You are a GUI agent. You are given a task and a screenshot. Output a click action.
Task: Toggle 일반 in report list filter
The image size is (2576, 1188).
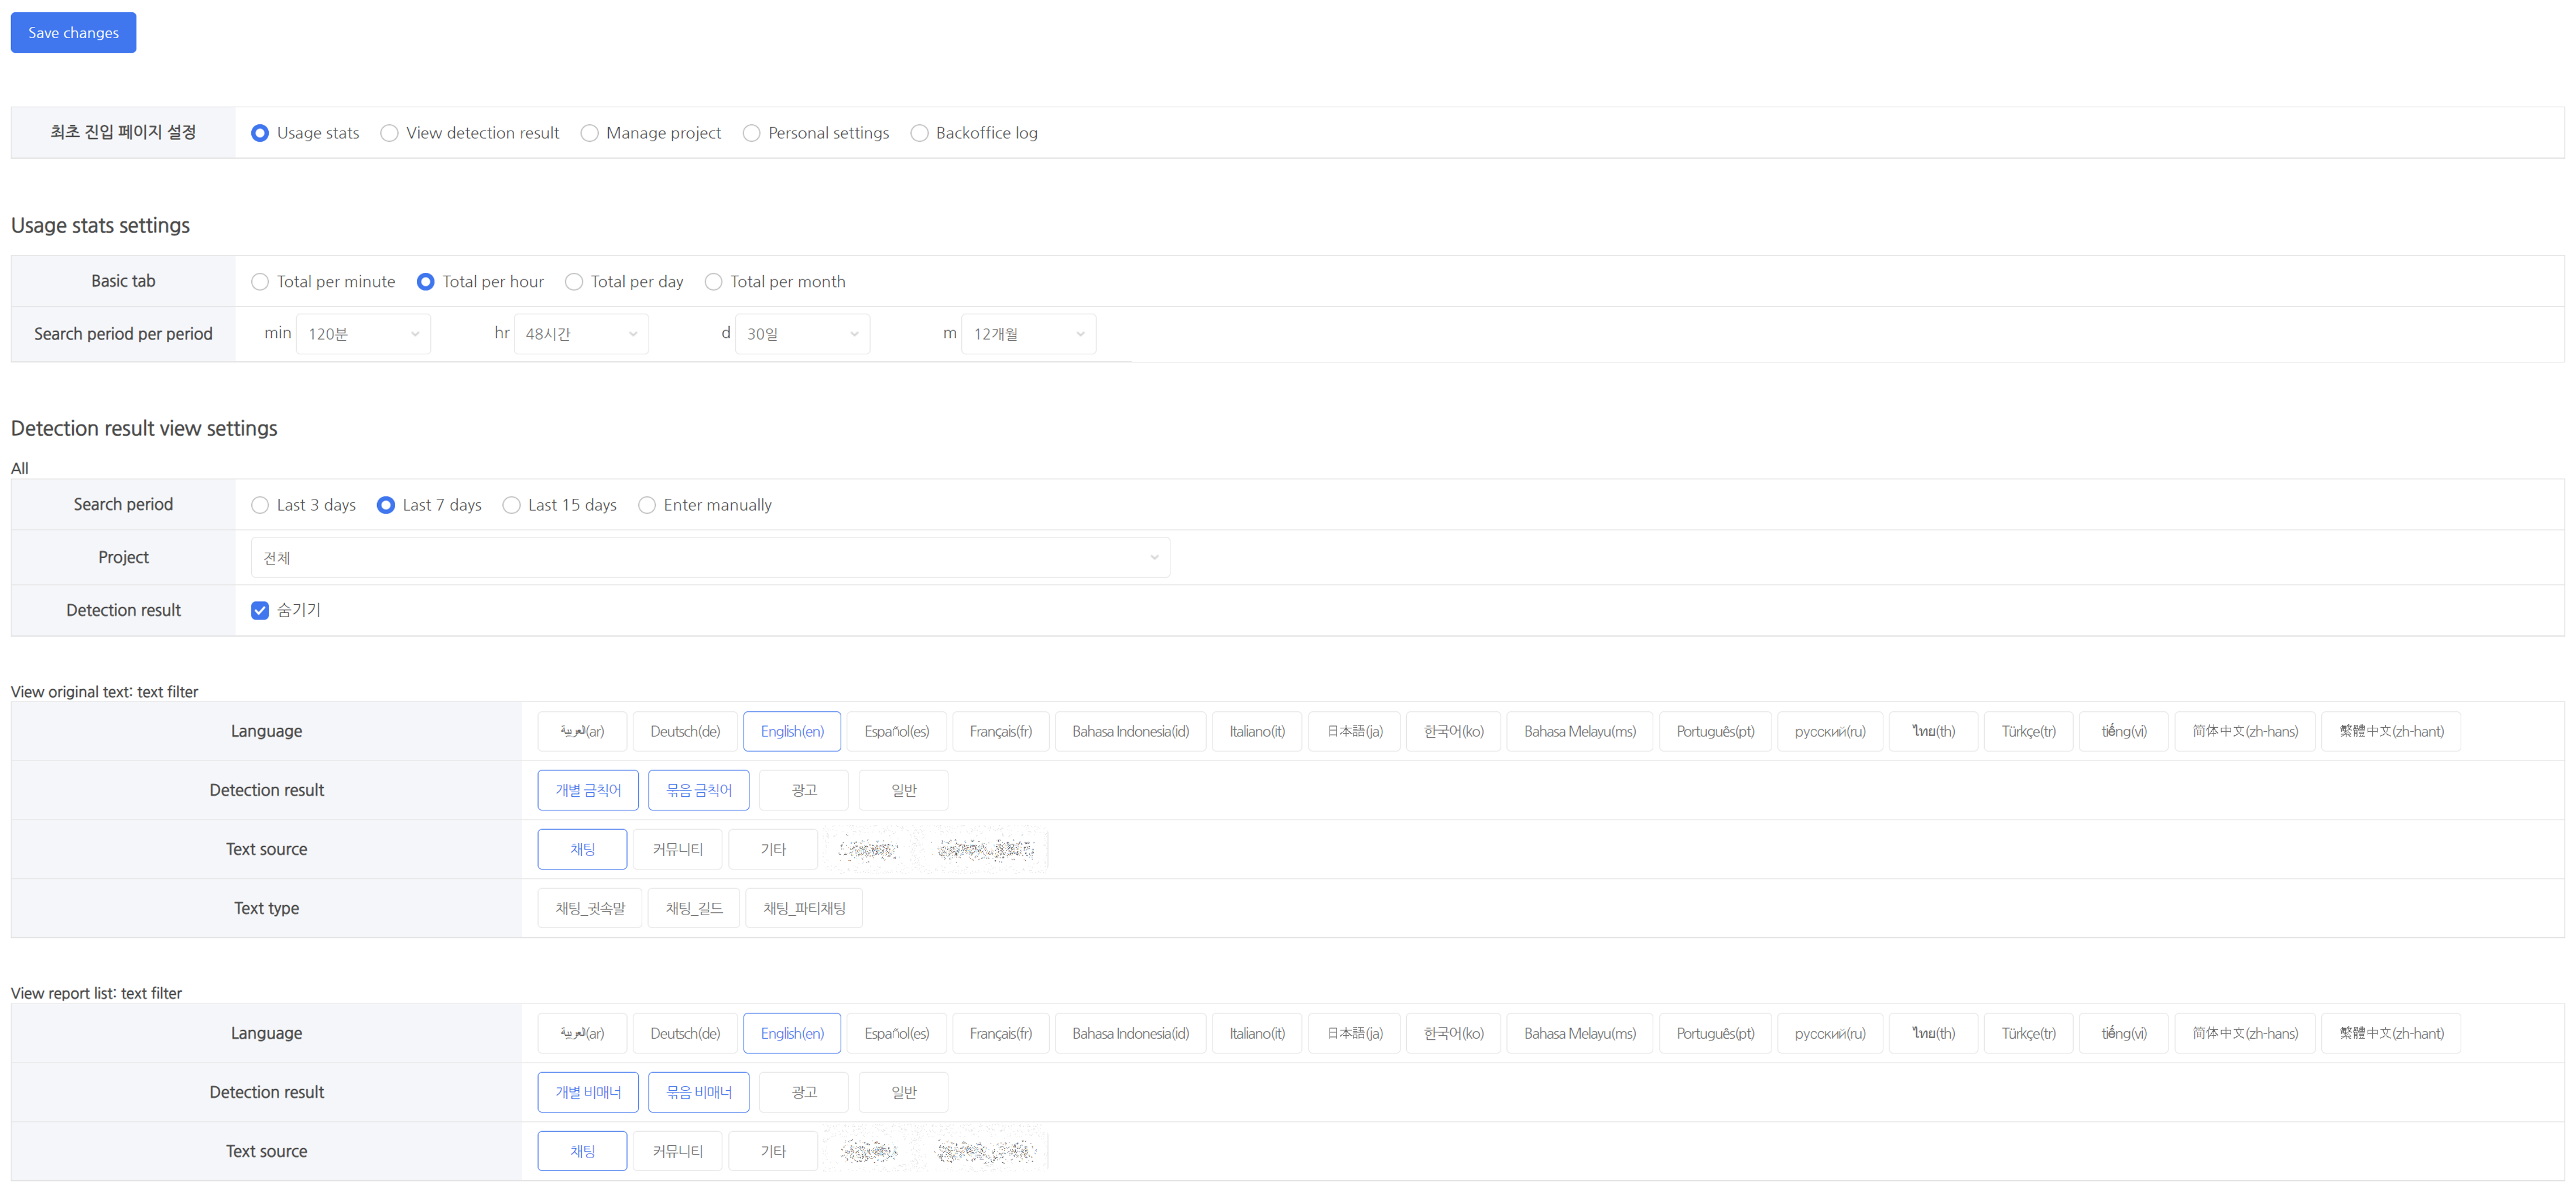(x=904, y=1092)
